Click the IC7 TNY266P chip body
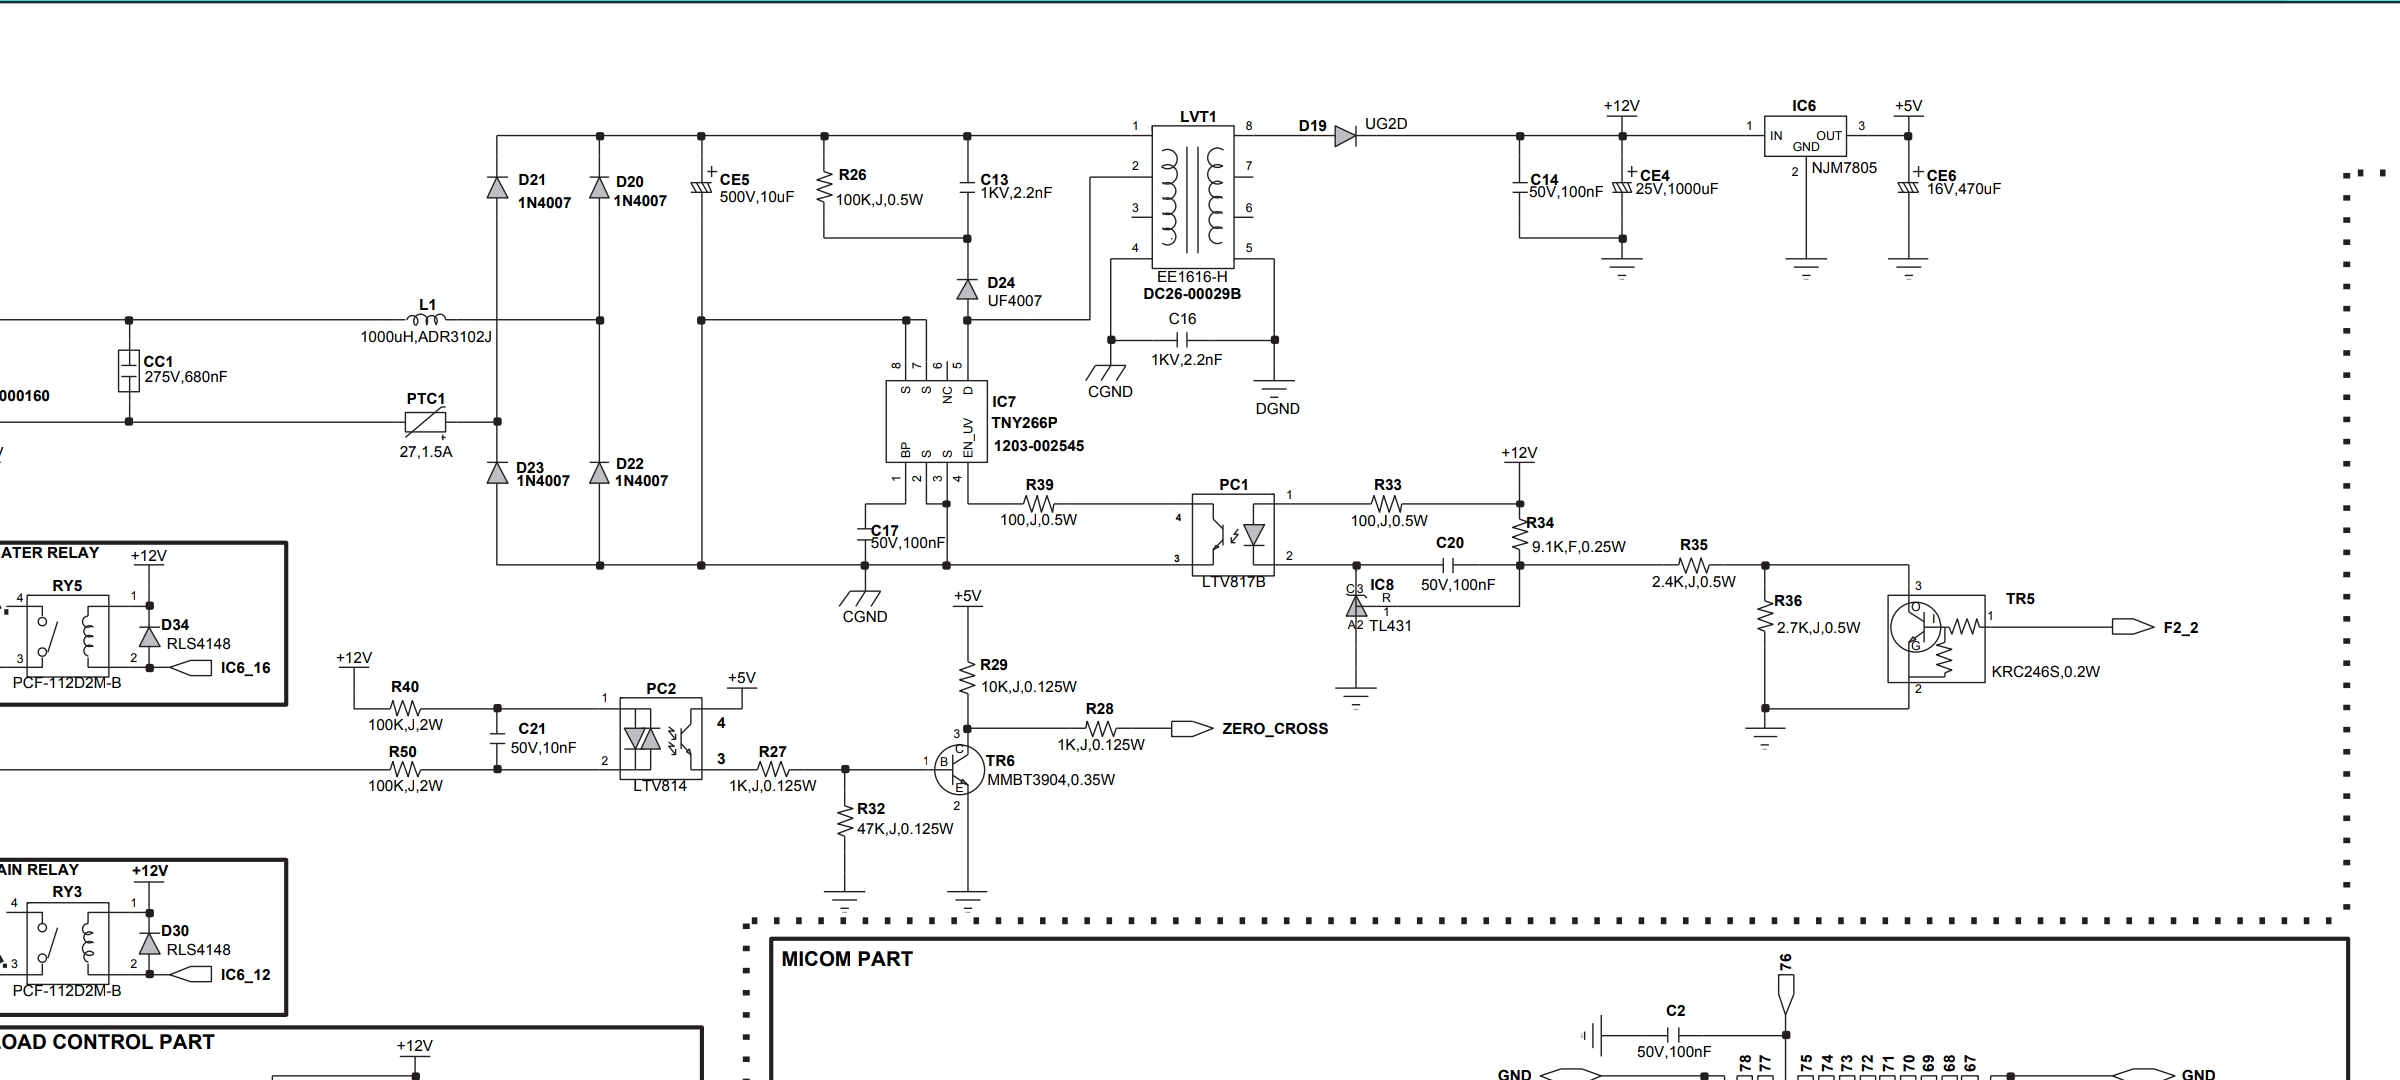The width and height of the screenshot is (2400, 1080). pyautogui.click(x=936, y=421)
